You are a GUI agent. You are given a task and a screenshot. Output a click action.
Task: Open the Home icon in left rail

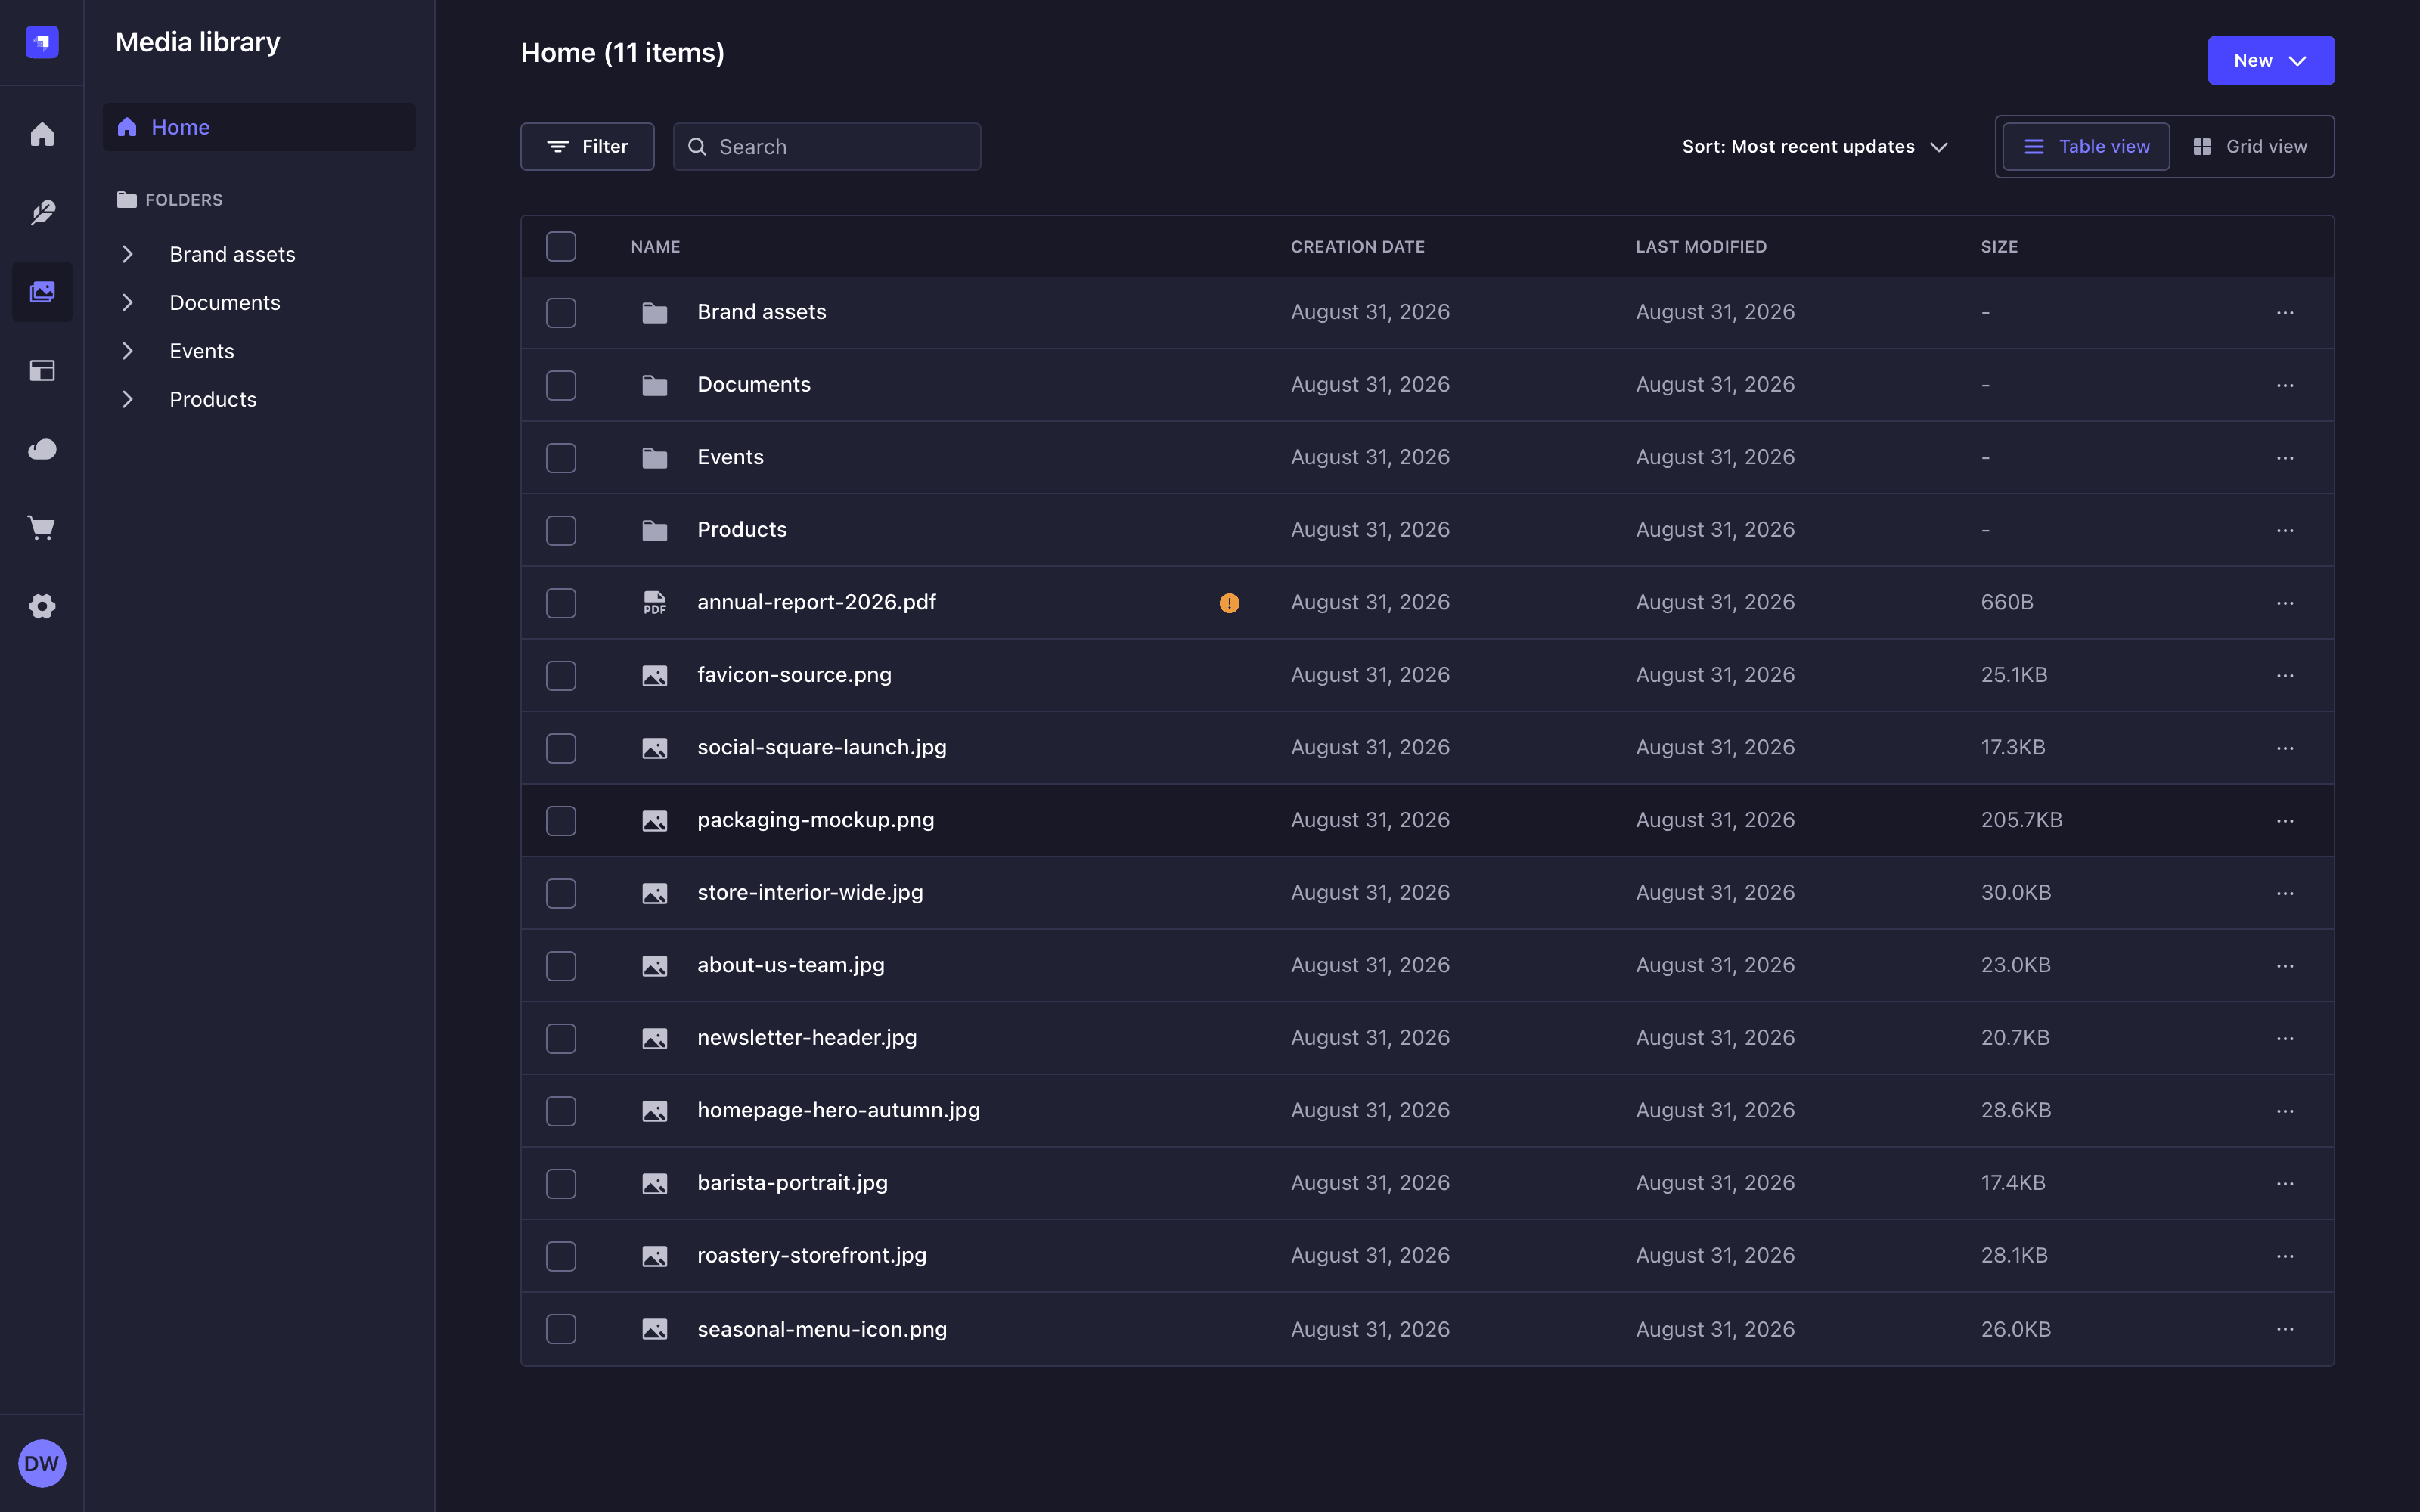click(x=42, y=134)
